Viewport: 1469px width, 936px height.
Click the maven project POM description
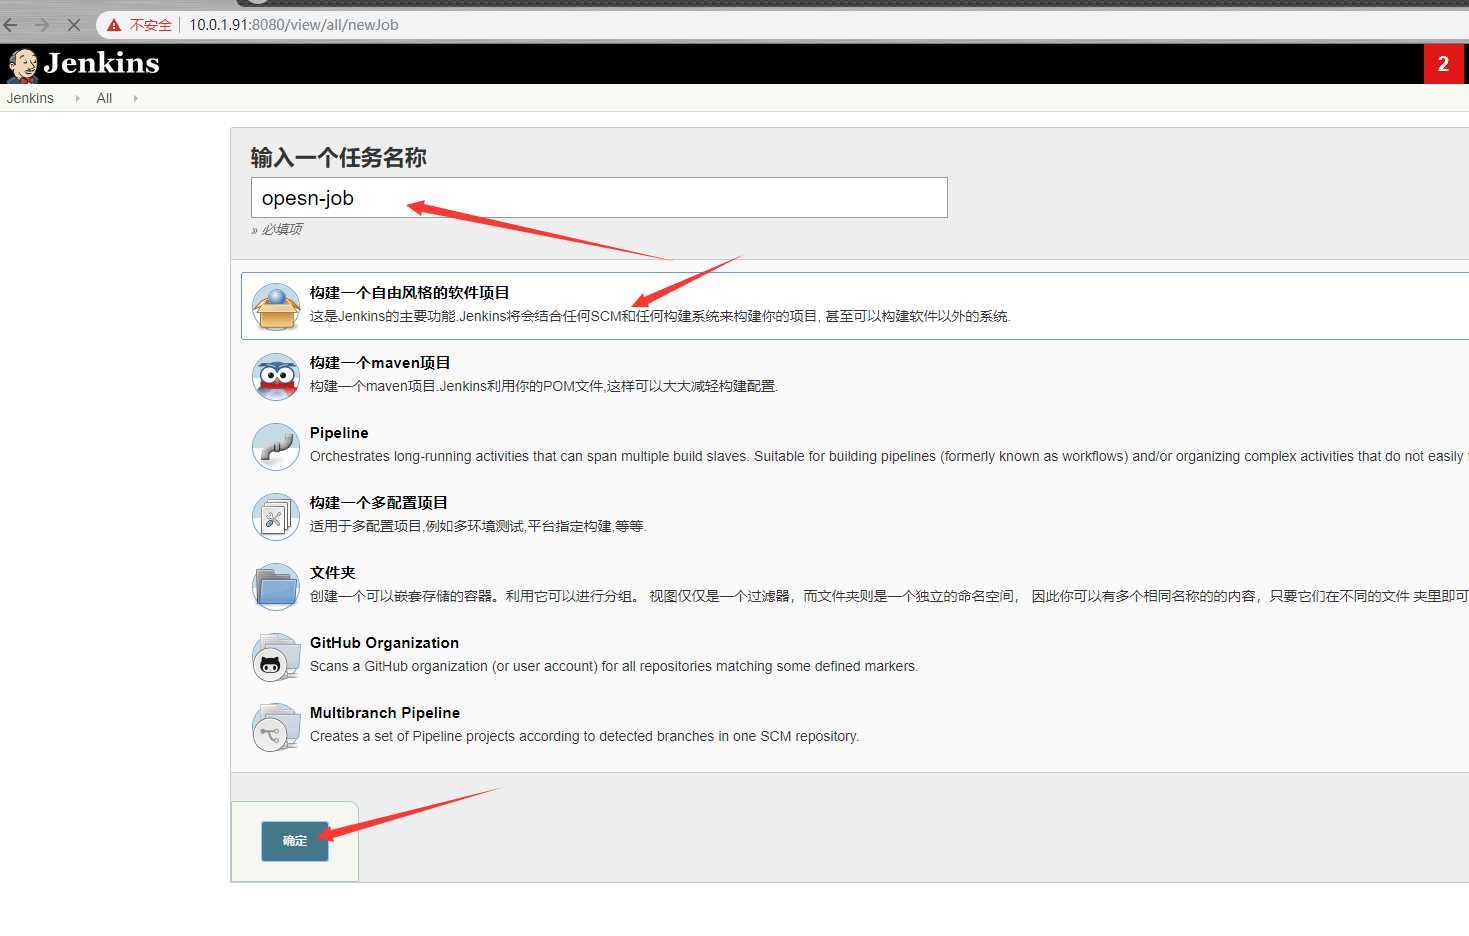(544, 386)
